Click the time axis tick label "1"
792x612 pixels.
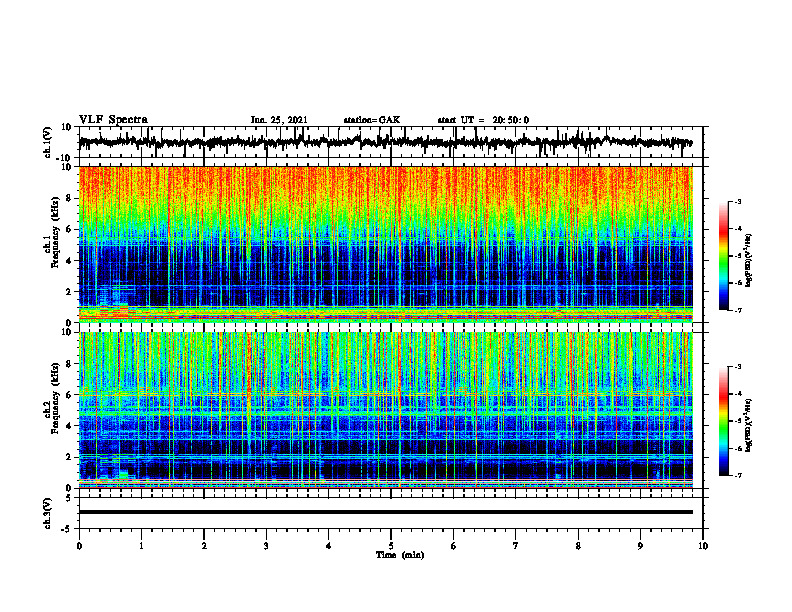(141, 546)
